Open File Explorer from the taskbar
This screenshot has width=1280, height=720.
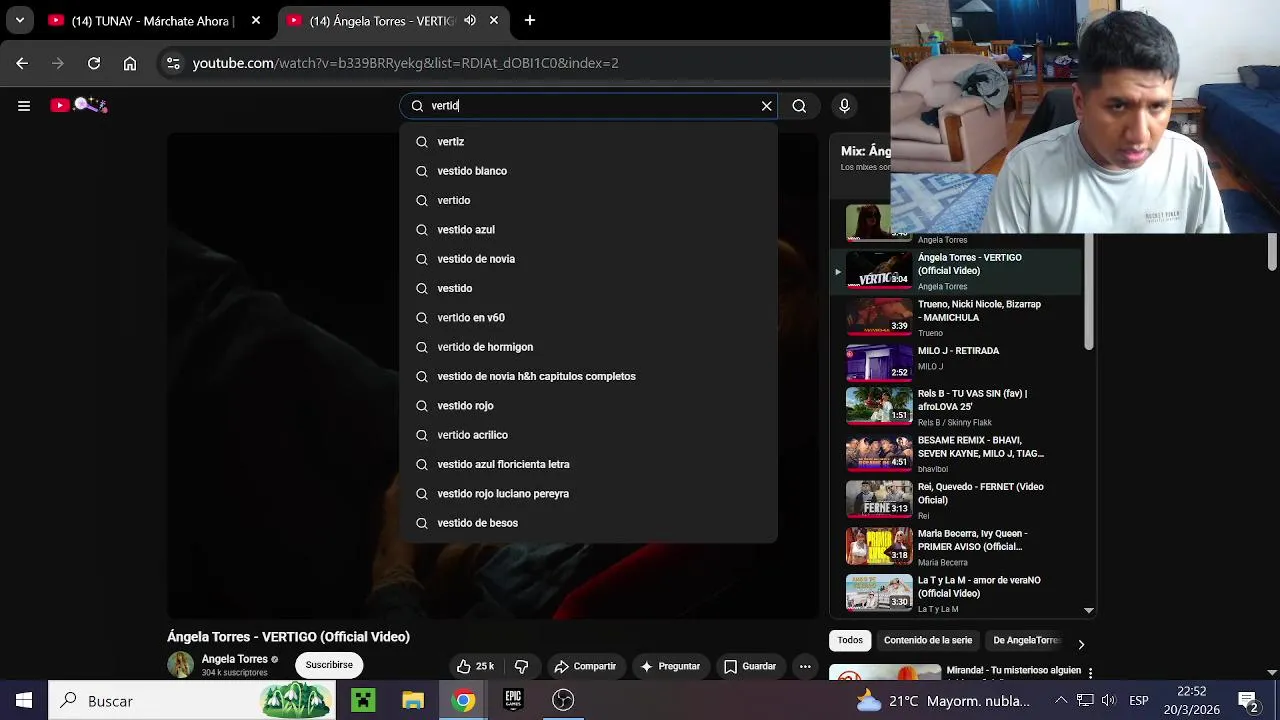413,701
